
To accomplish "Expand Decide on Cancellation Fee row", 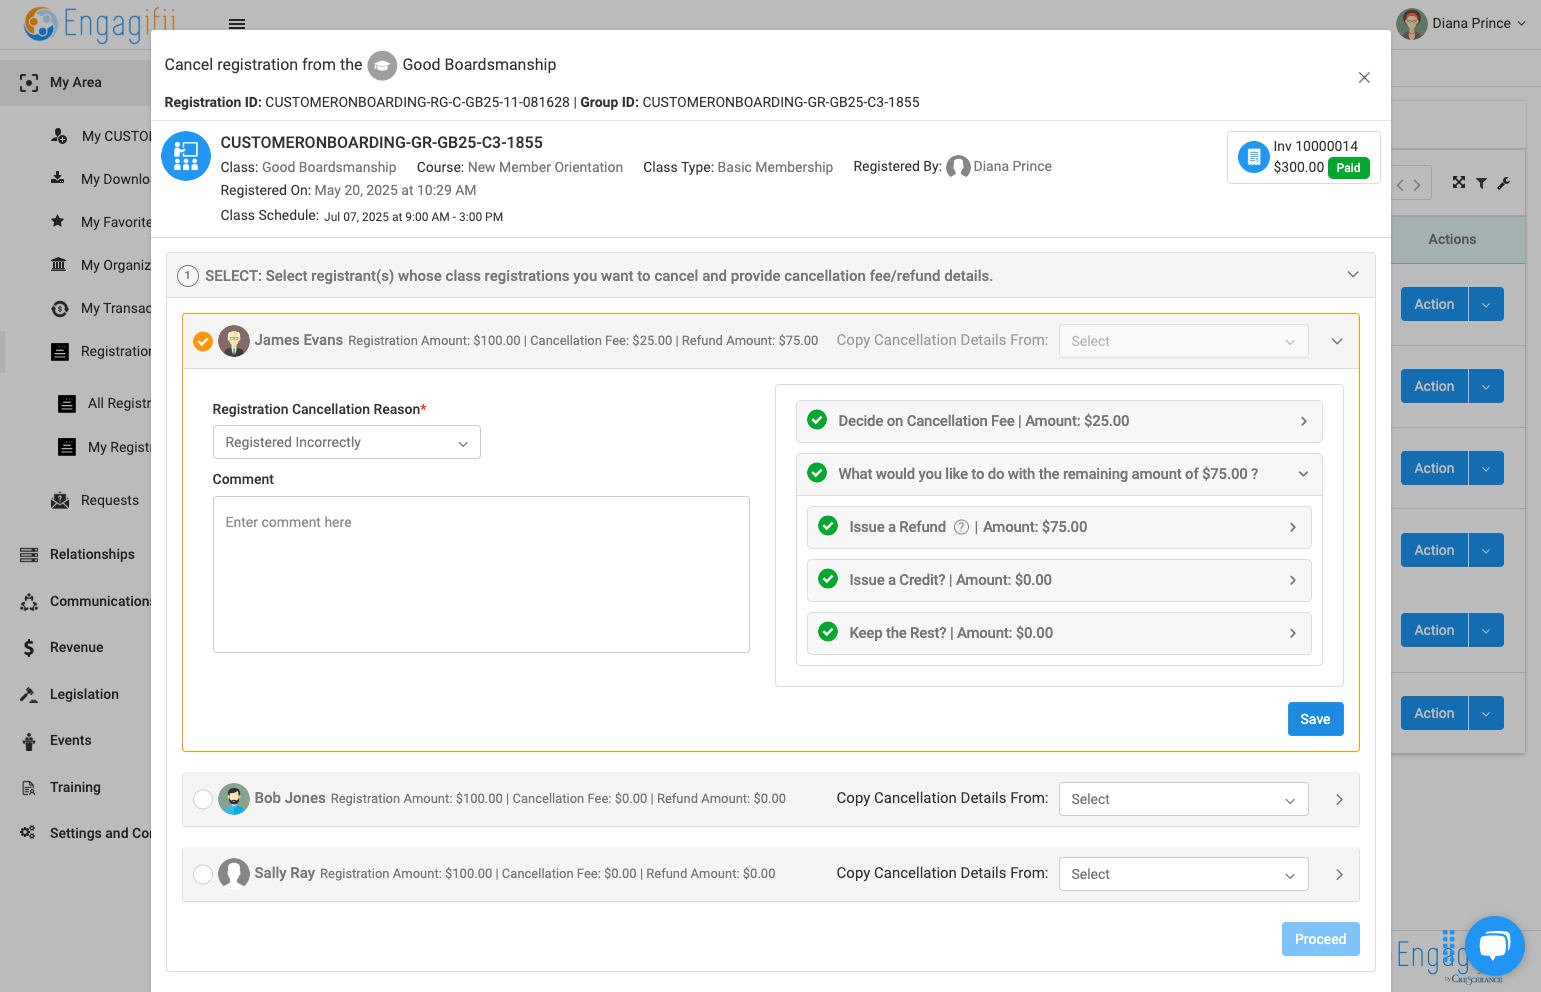I will [1059, 421].
